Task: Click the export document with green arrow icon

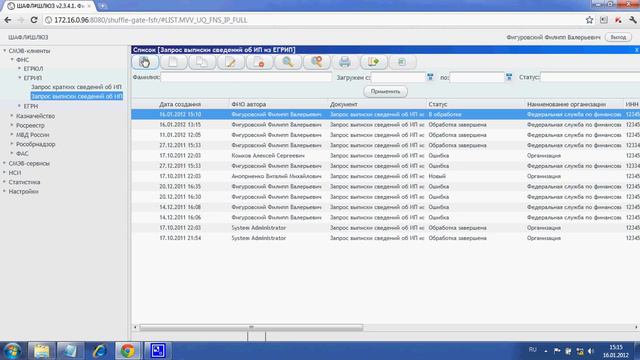Action: [x=373, y=62]
